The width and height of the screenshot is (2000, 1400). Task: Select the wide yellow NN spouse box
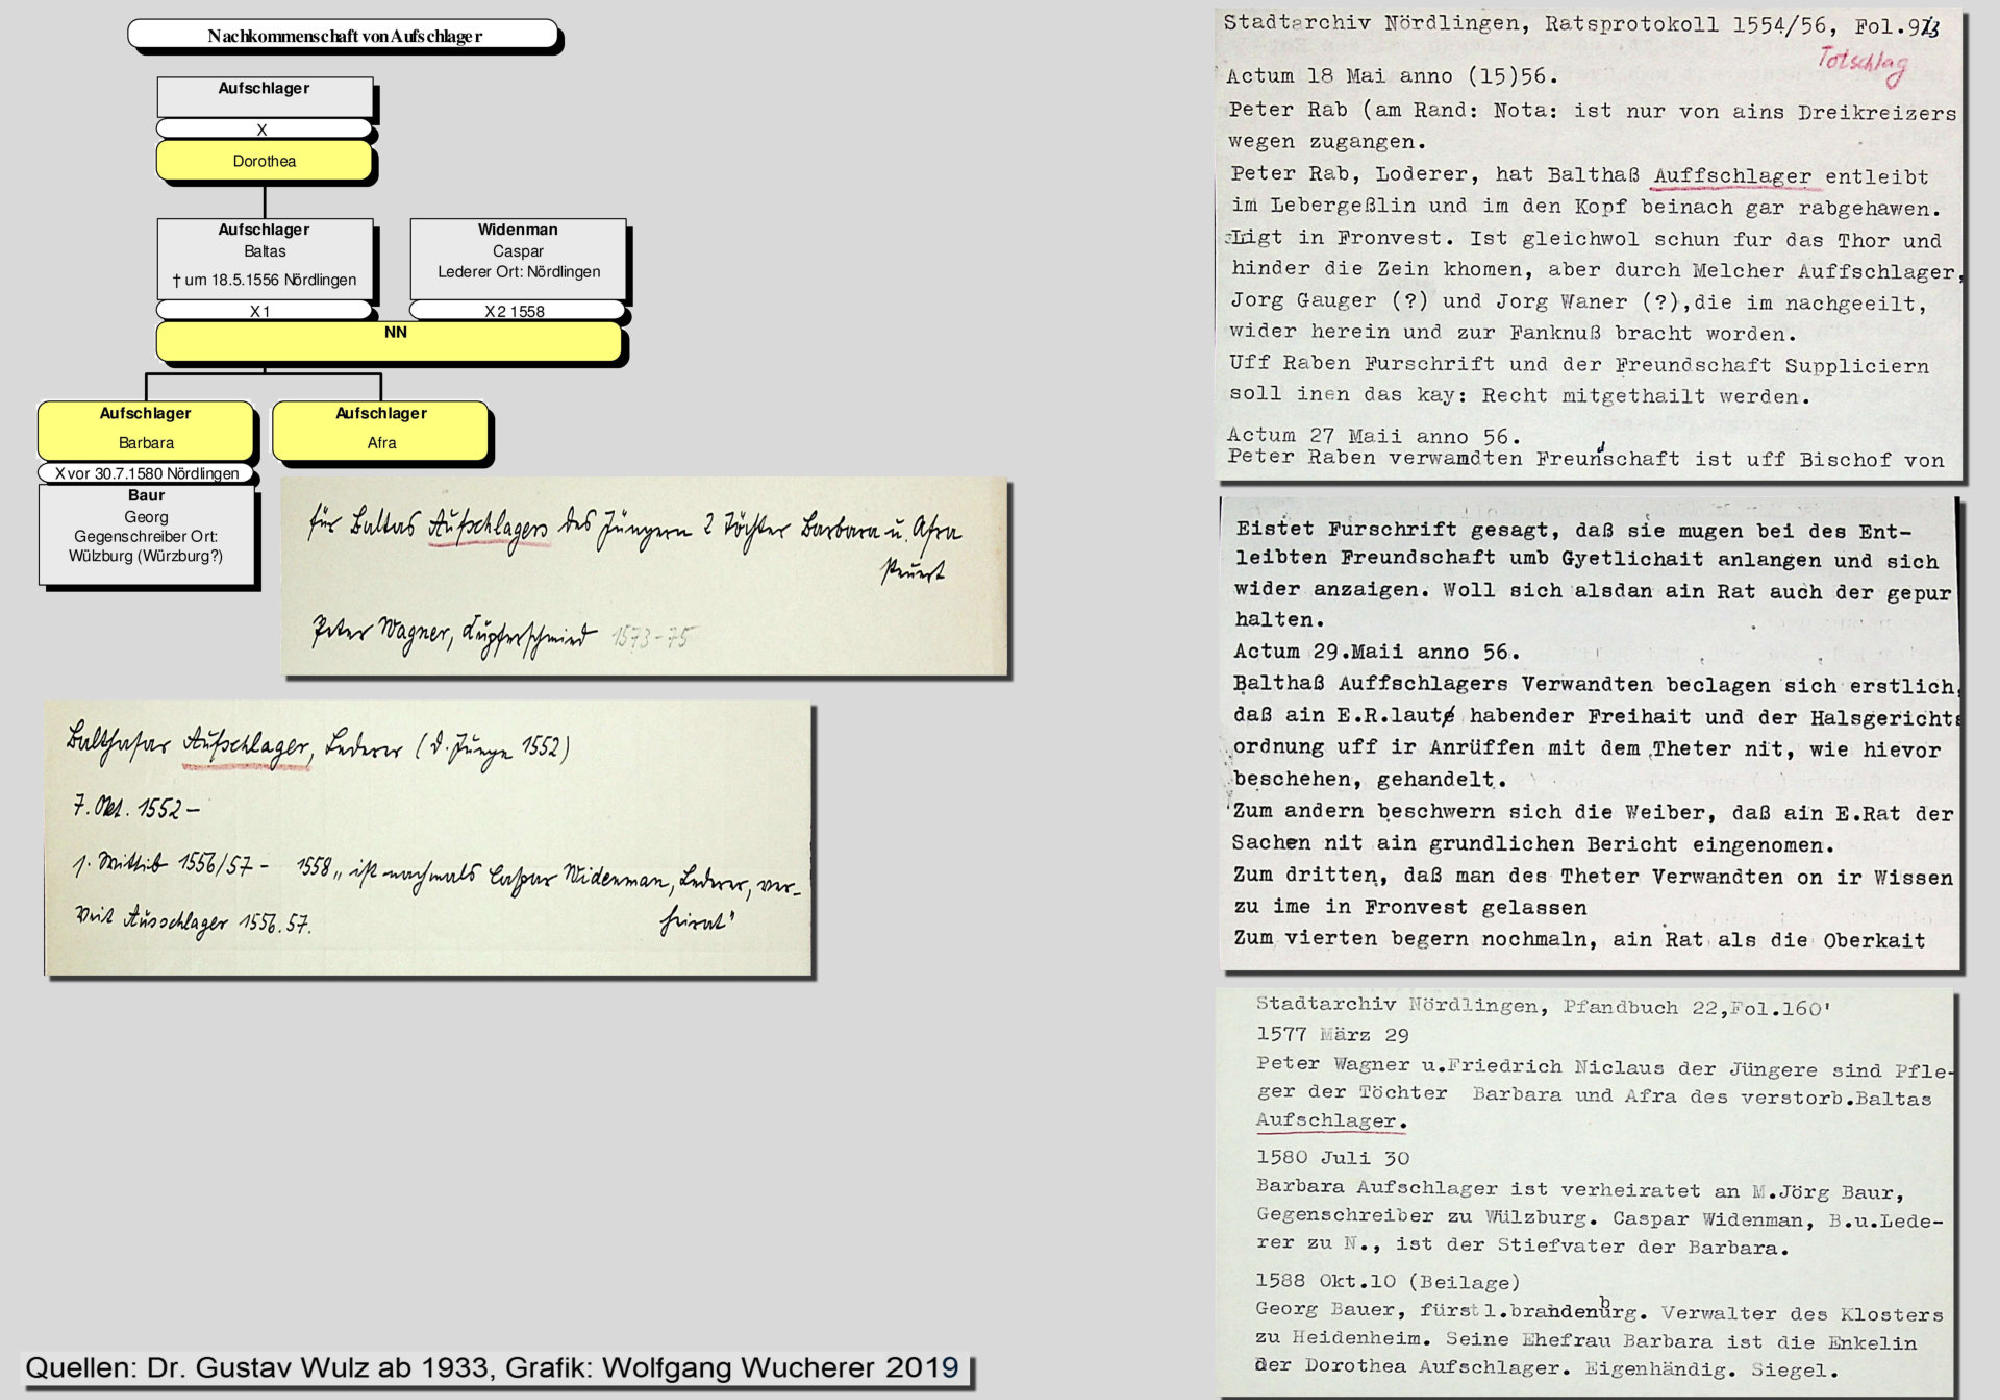(390, 341)
